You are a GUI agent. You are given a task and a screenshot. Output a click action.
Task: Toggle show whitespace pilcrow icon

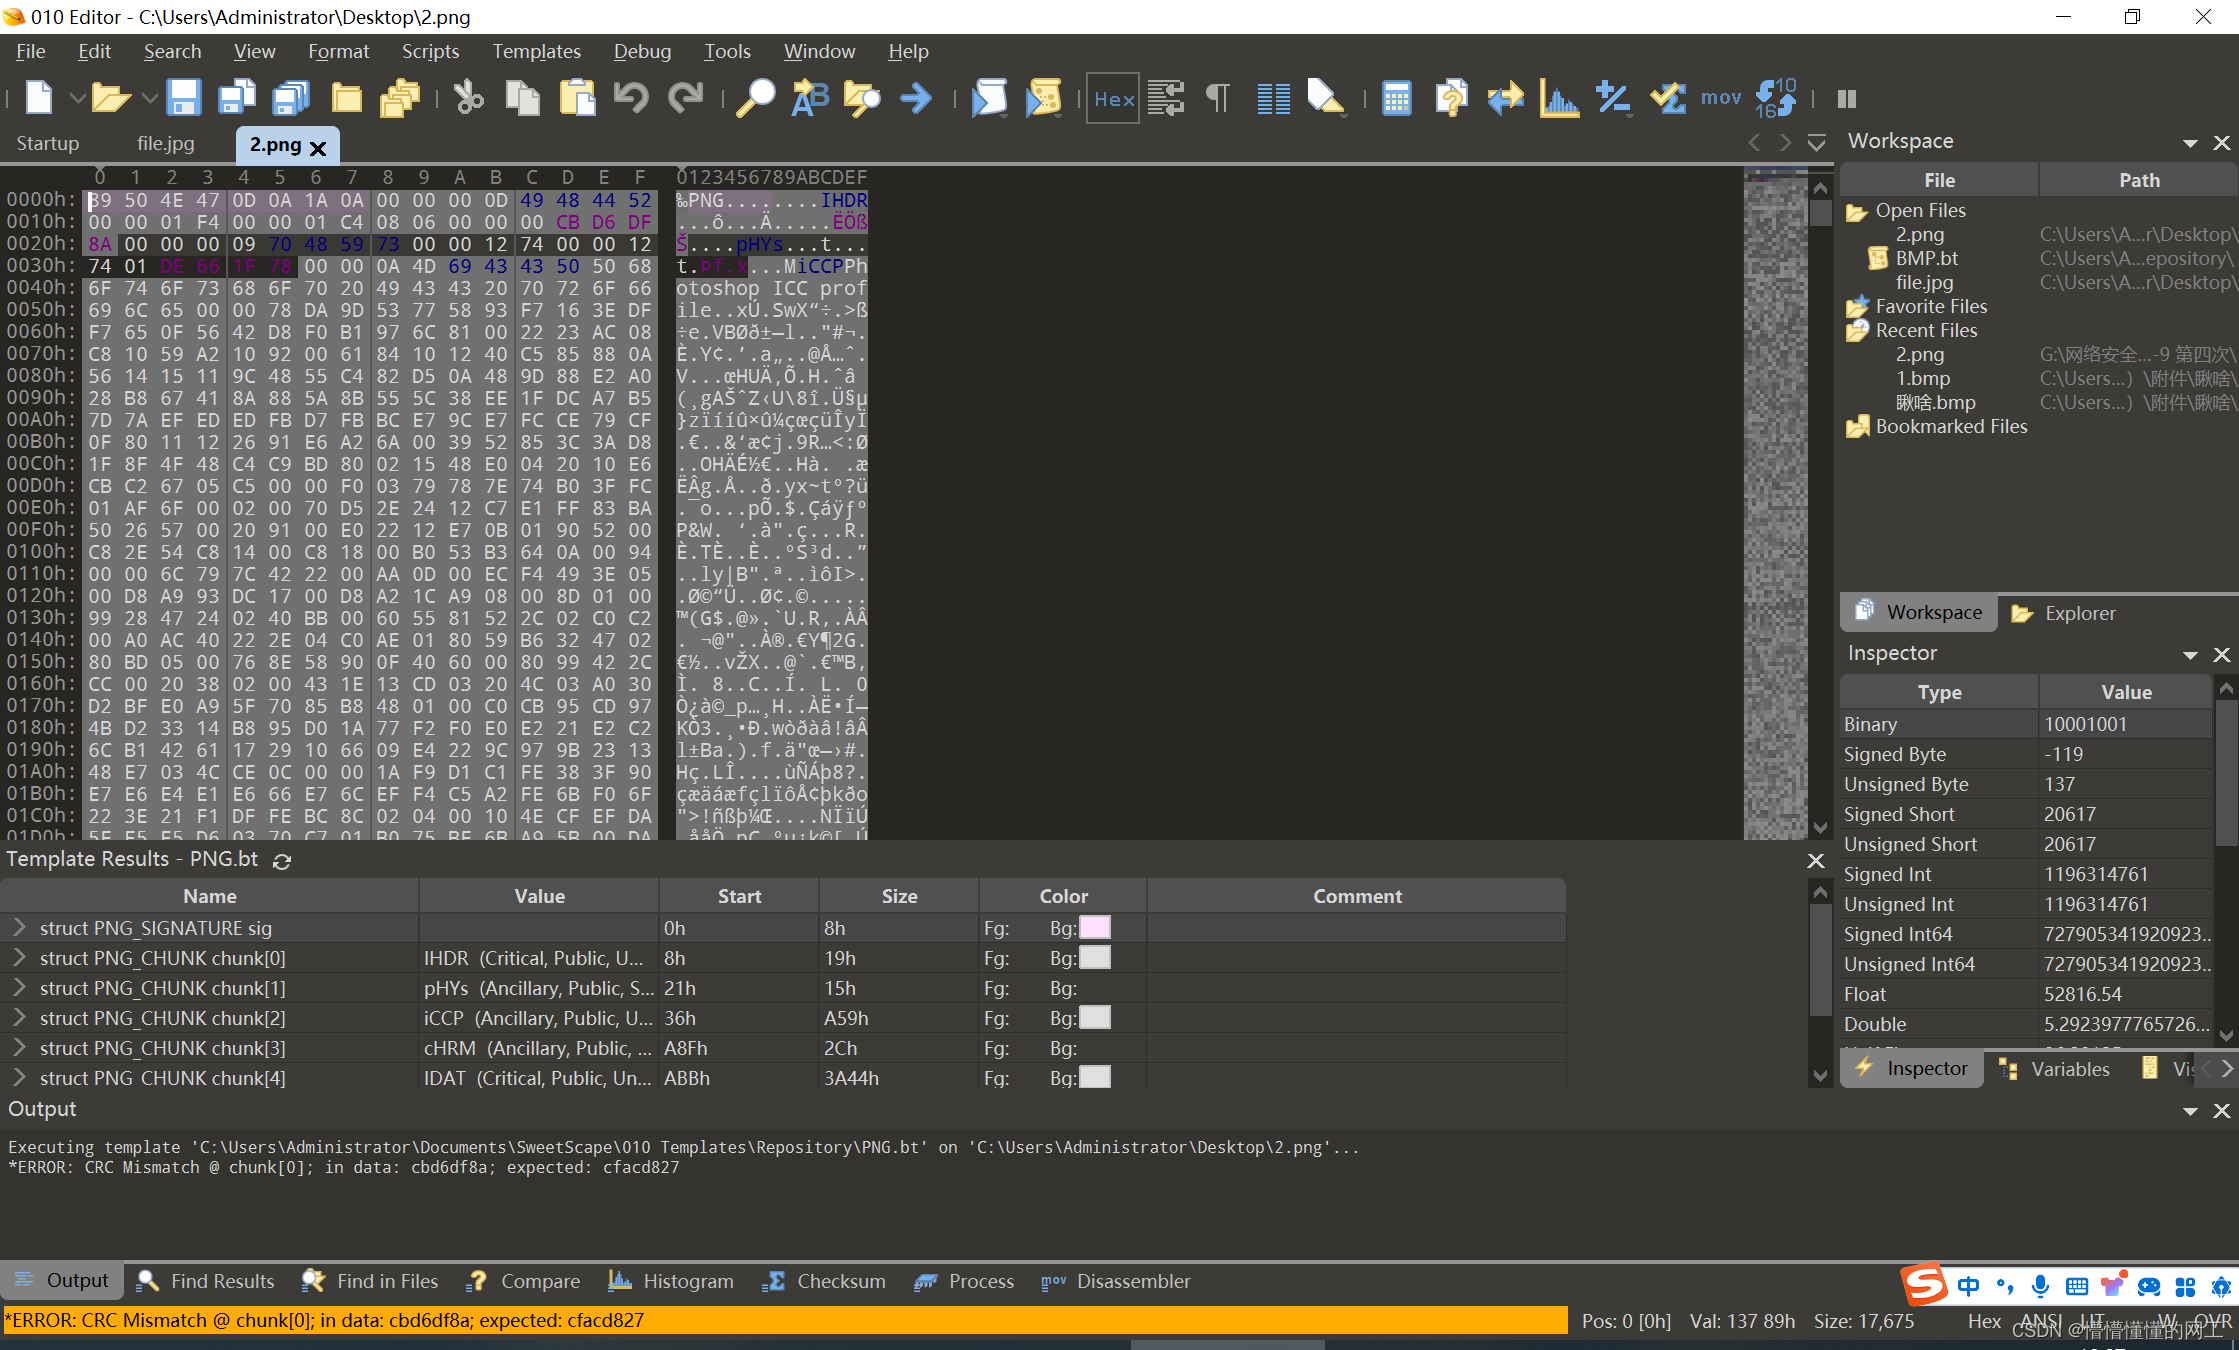[1218, 98]
